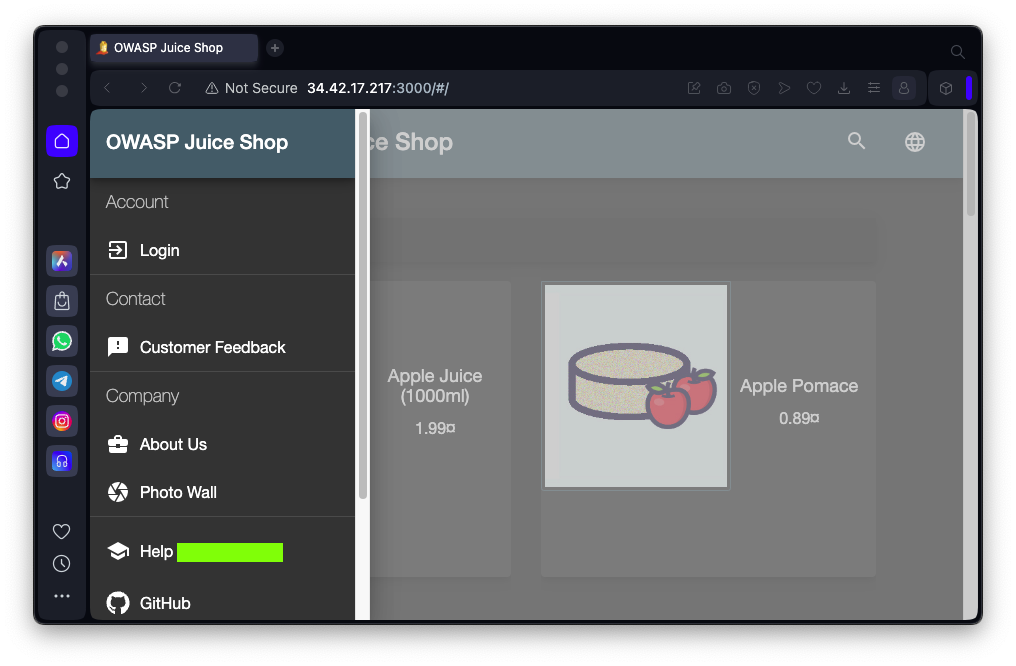Open the user profile account icon
Screen dimensions: 1016x666
coord(904,88)
